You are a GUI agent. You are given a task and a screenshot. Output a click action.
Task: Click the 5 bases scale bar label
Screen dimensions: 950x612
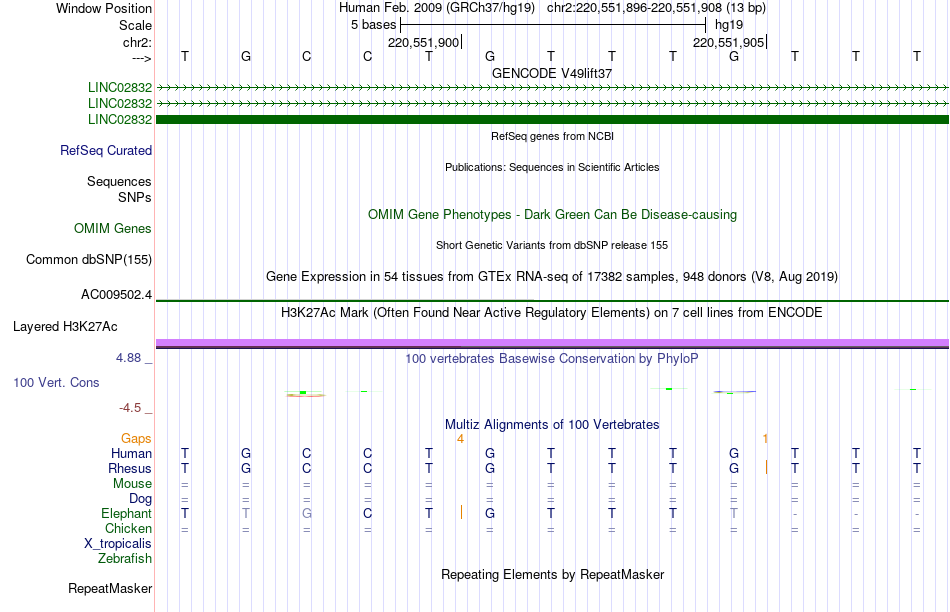pos(373,25)
